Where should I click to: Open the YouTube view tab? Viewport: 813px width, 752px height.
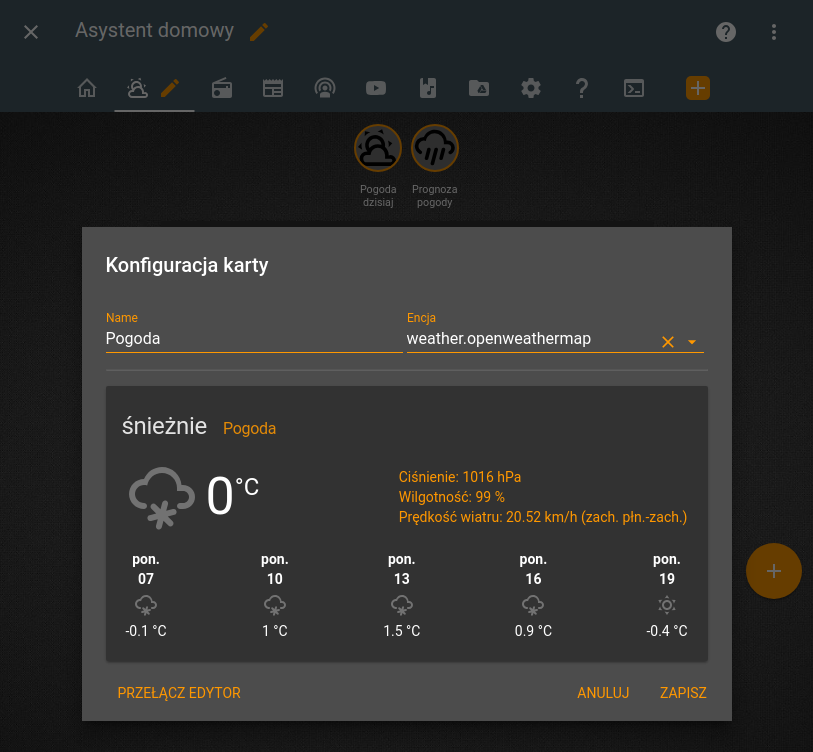pos(376,88)
